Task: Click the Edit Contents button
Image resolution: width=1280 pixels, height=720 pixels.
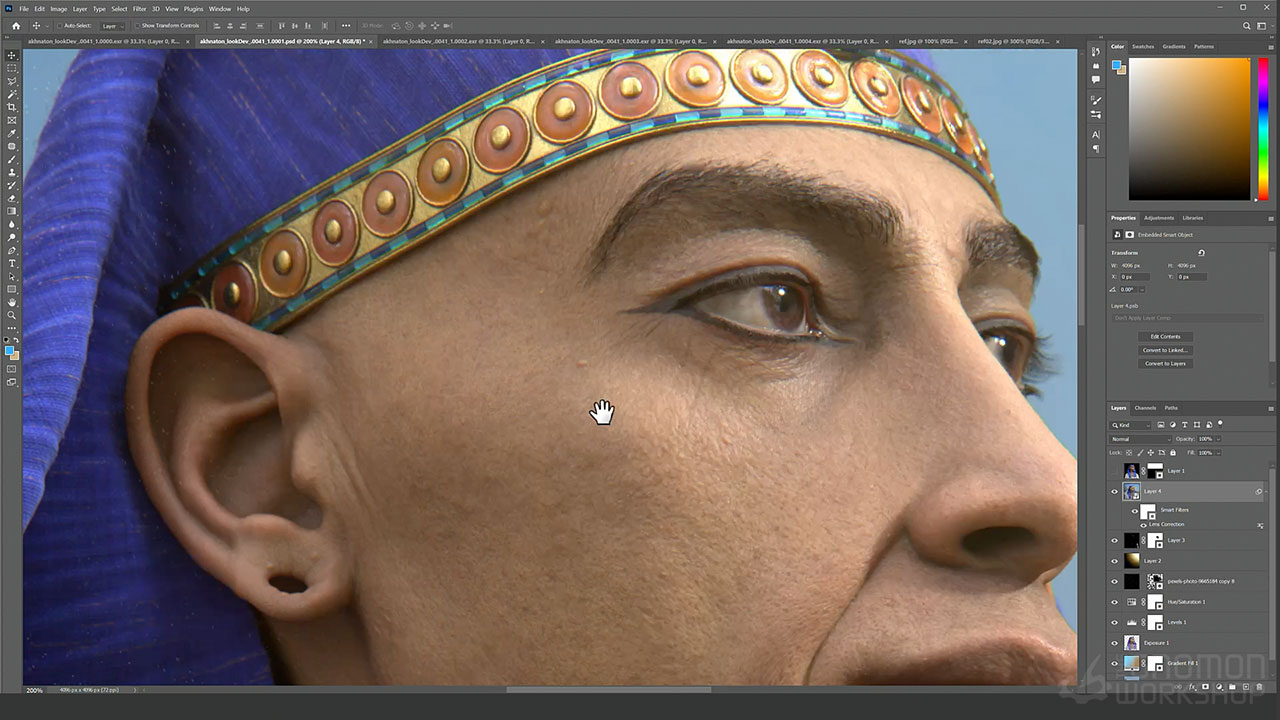Action: click(x=1165, y=336)
